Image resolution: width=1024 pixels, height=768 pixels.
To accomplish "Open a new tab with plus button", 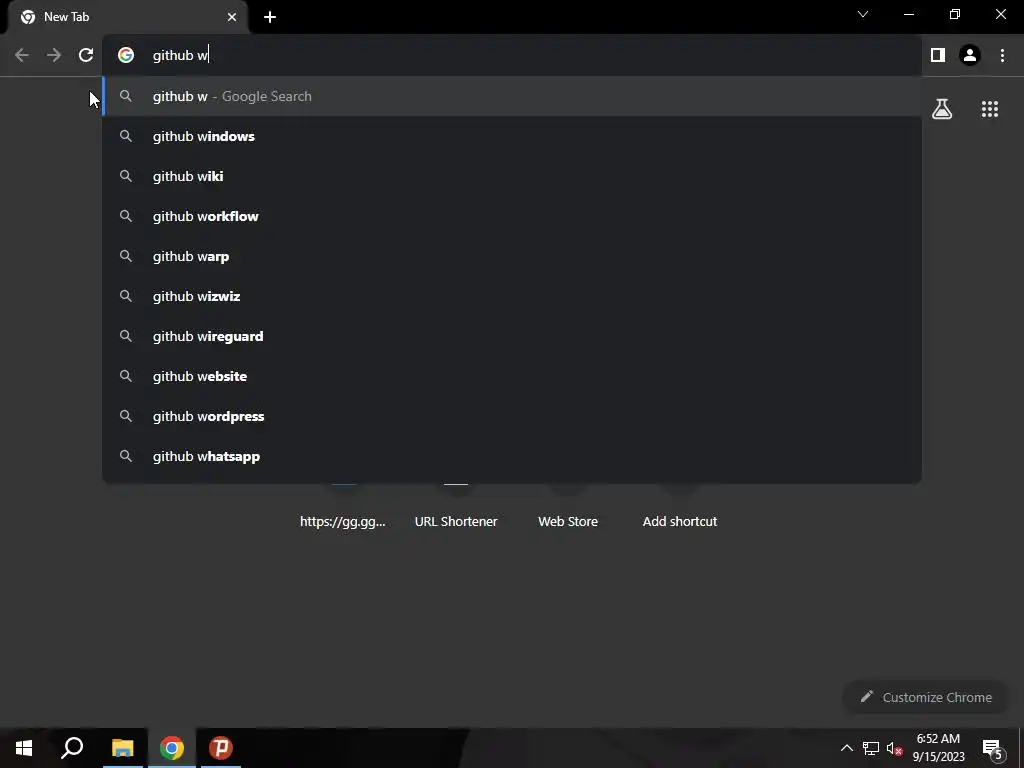I will [270, 17].
